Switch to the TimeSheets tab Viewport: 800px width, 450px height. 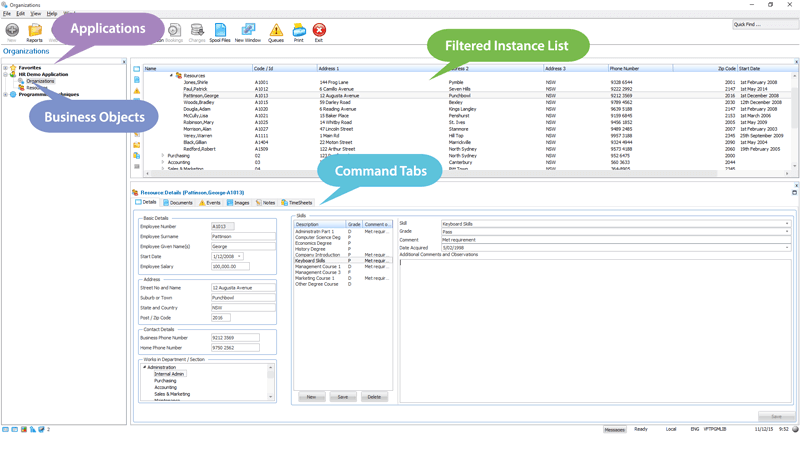coord(297,203)
